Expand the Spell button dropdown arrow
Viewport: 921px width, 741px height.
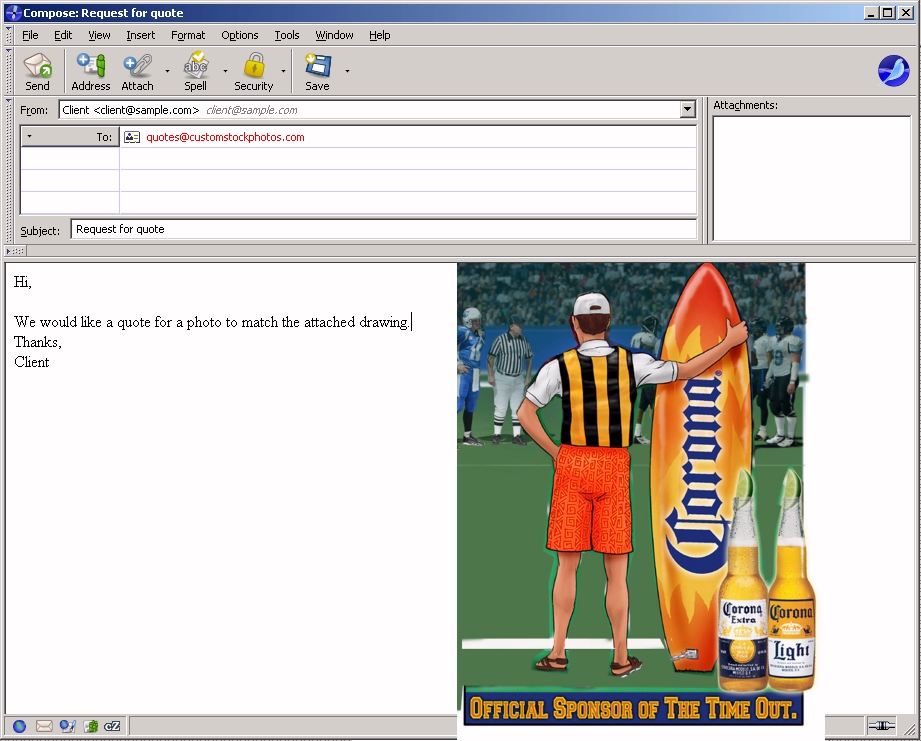pyautogui.click(x=225, y=71)
